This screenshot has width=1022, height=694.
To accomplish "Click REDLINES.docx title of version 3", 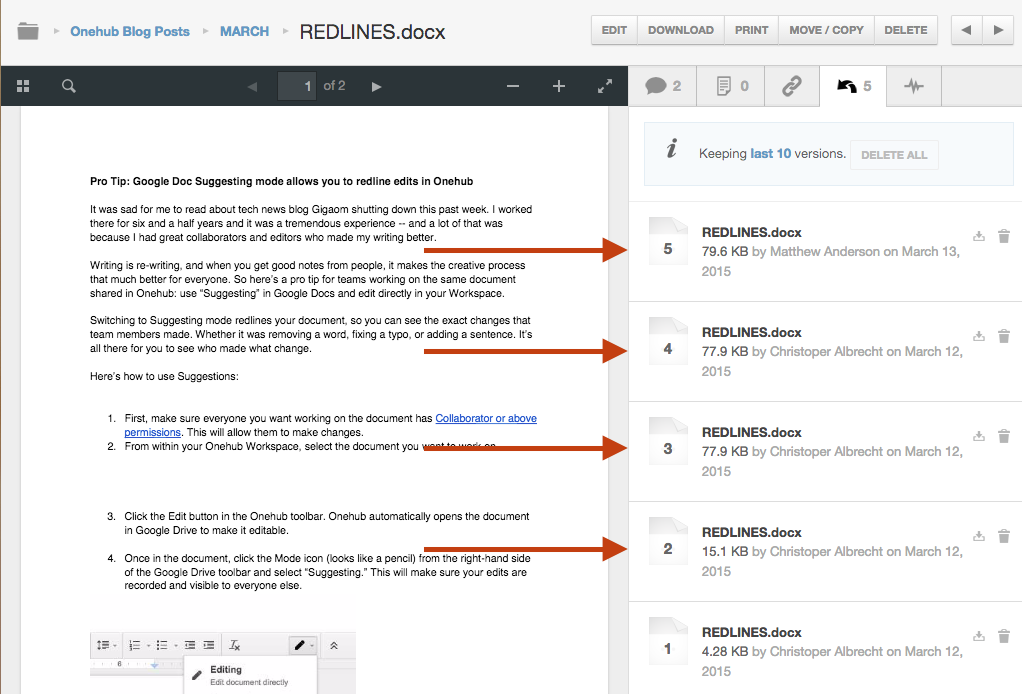I will [x=752, y=432].
